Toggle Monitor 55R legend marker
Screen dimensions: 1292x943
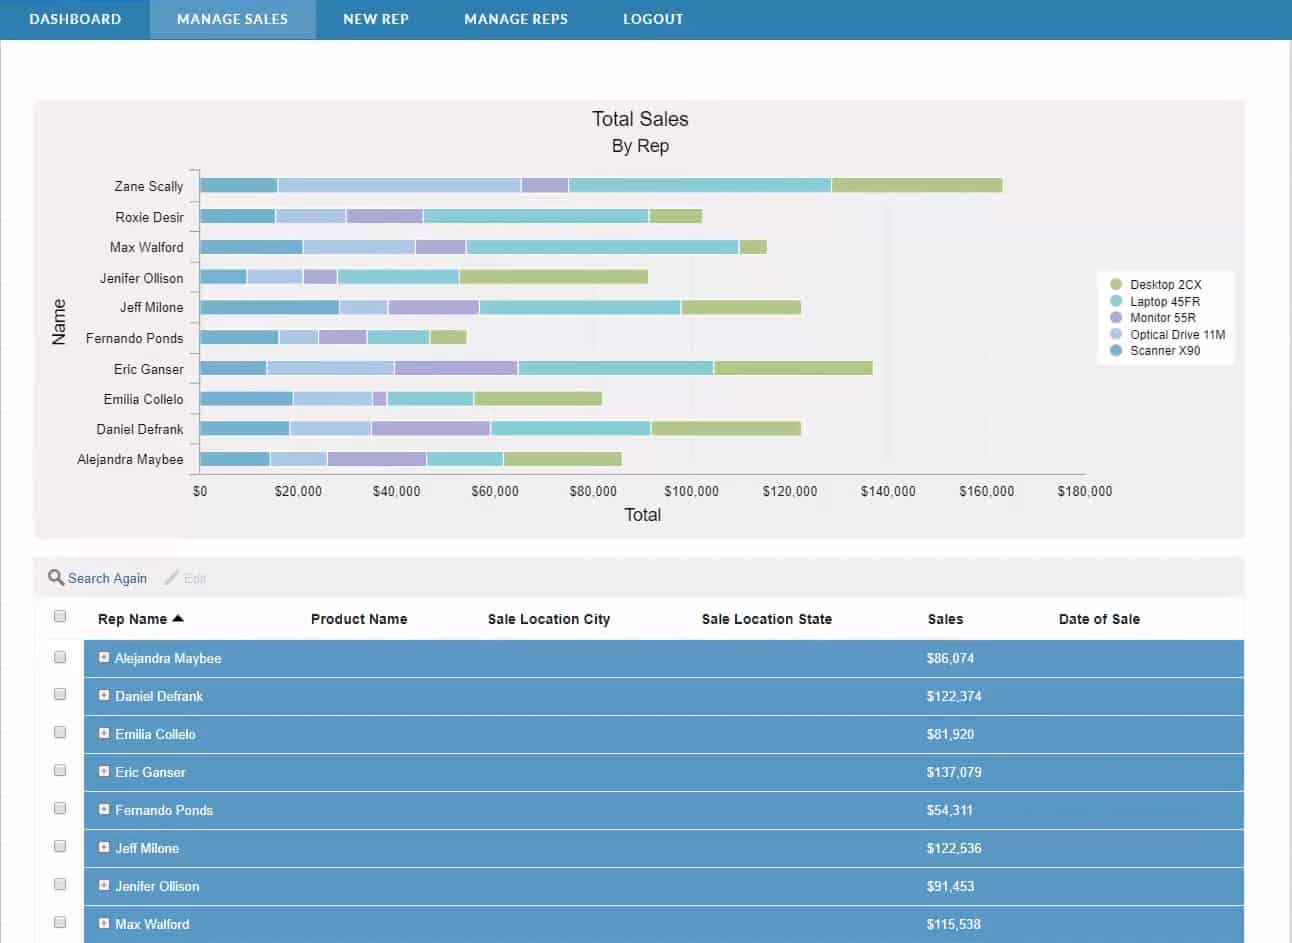point(1116,318)
